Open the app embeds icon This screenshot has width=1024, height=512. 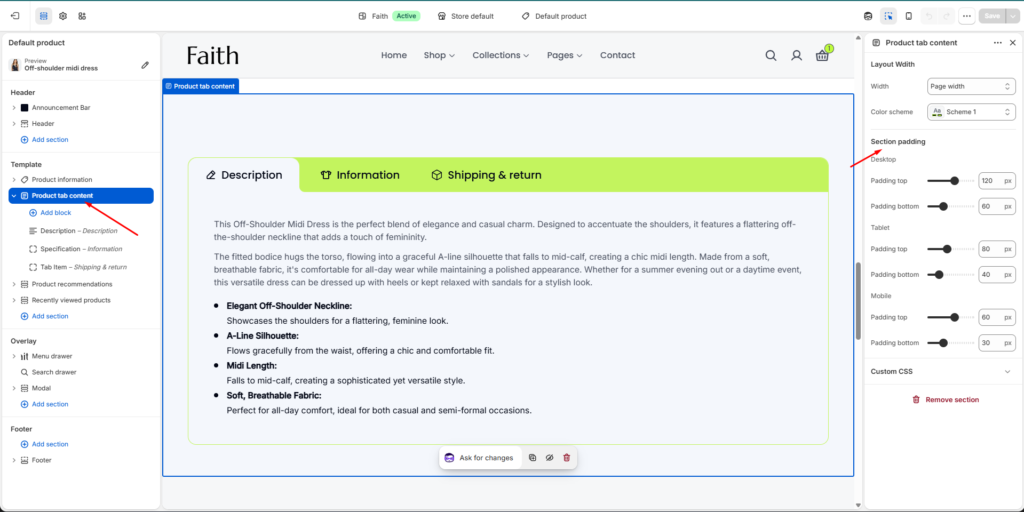(x=82, y=16)
